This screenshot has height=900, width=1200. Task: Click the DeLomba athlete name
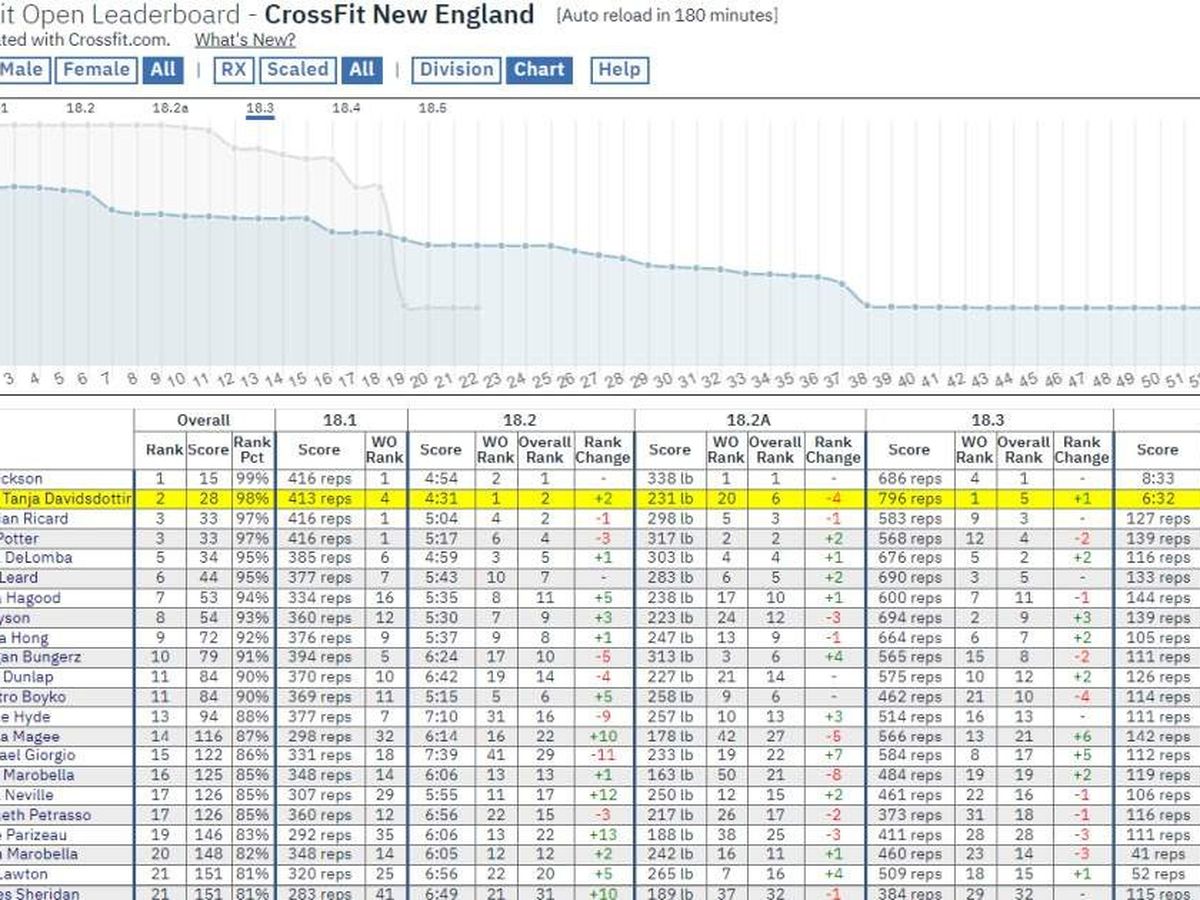tap(38, 558)
